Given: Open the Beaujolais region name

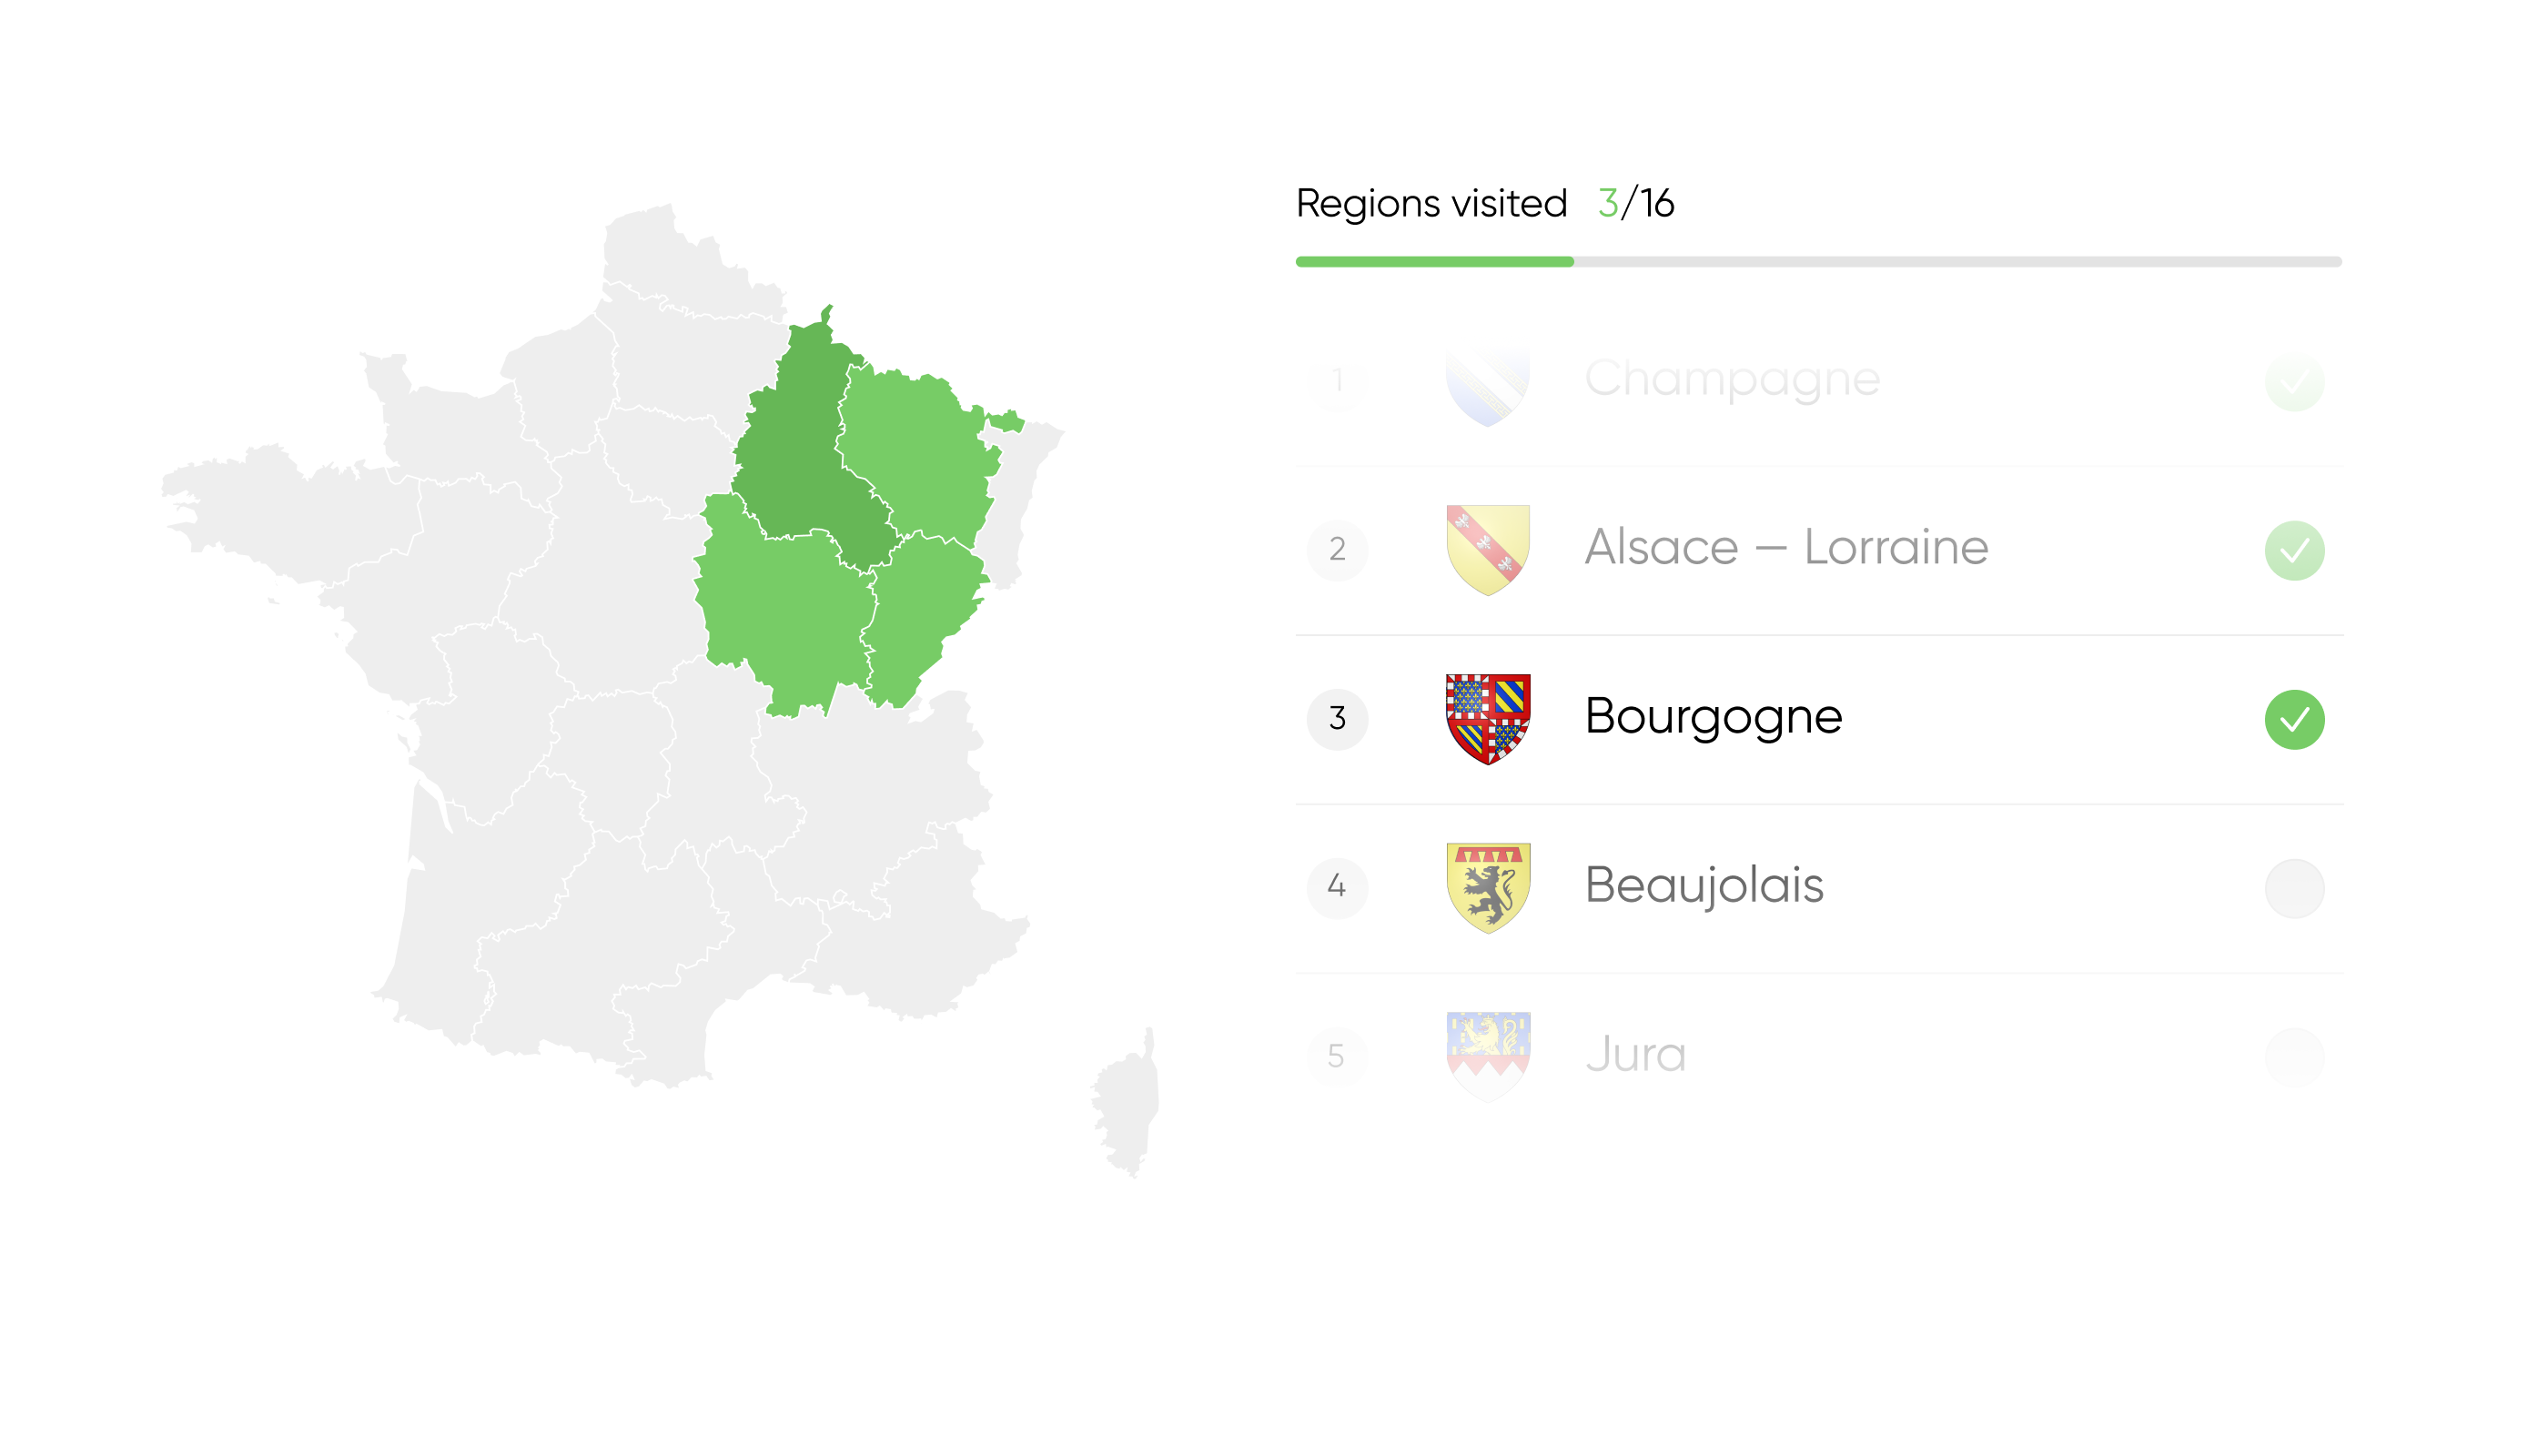Looking at the screenshot, I should pos(1704,886).
